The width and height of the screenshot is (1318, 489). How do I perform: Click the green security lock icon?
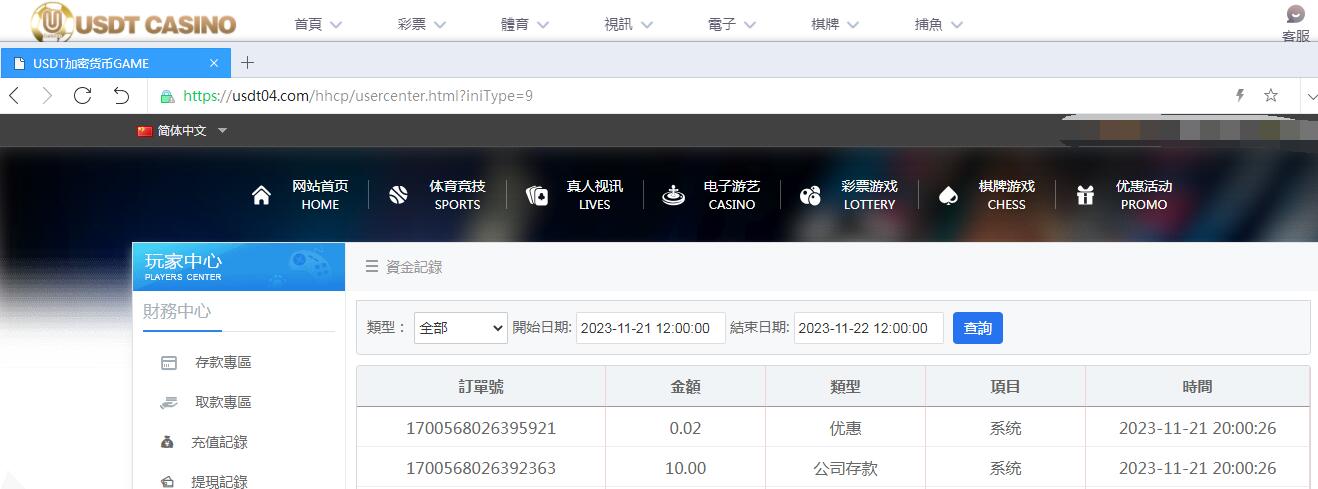(167, 97)
